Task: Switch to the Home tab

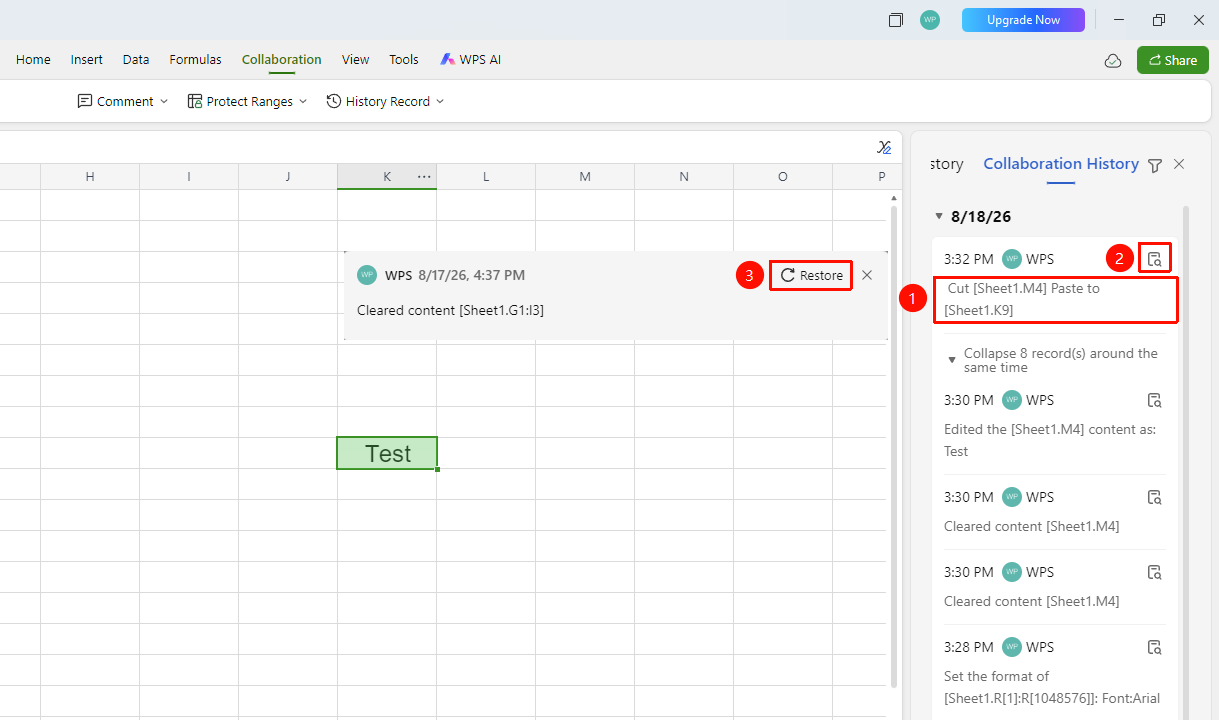Action: (33, 60)
